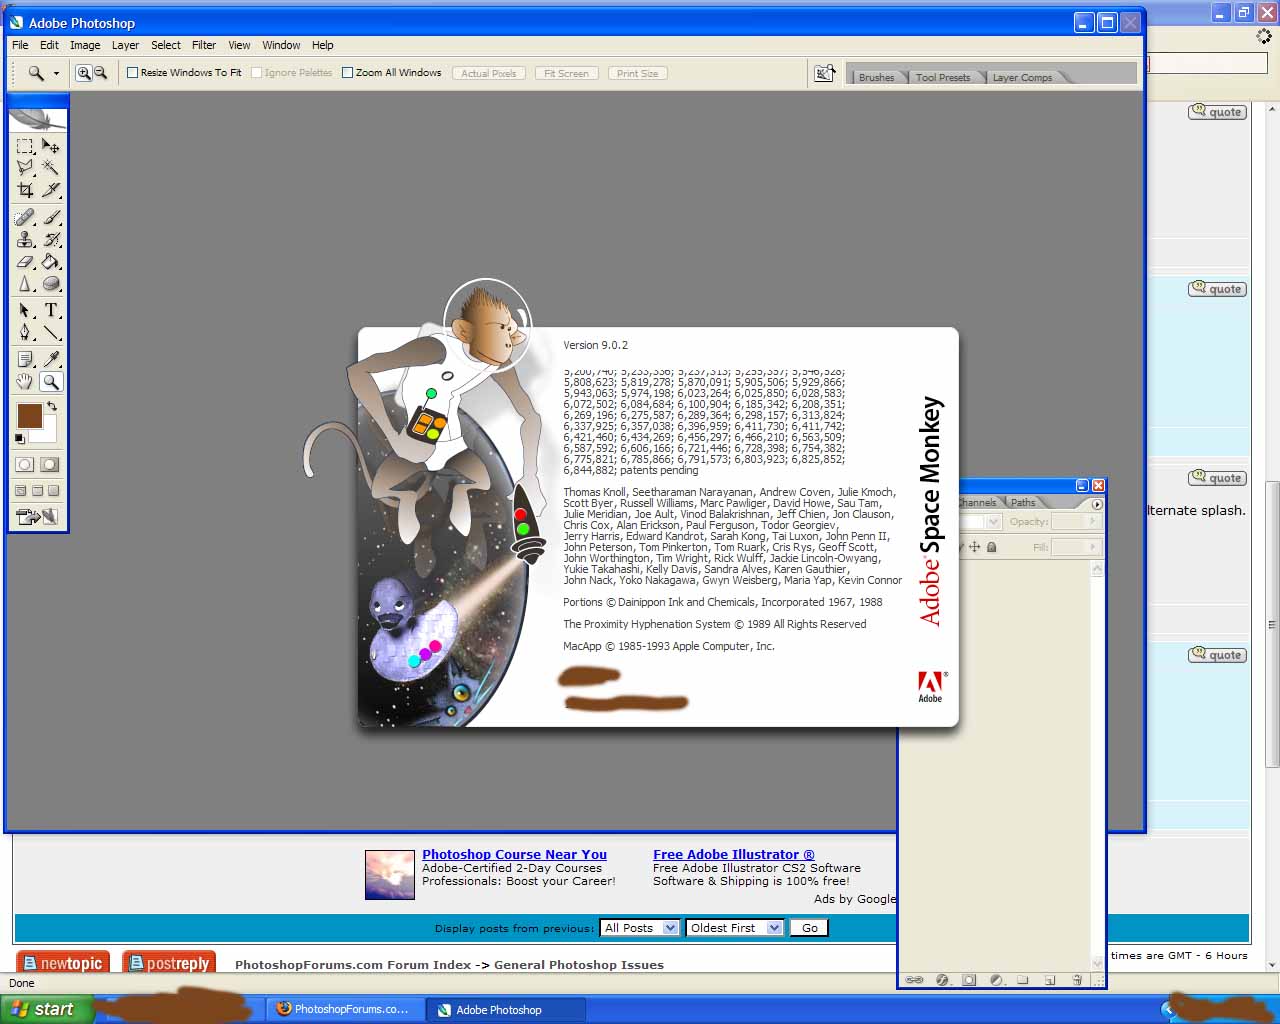
Task: Select the Crop tool
Action: coord(25,190)
